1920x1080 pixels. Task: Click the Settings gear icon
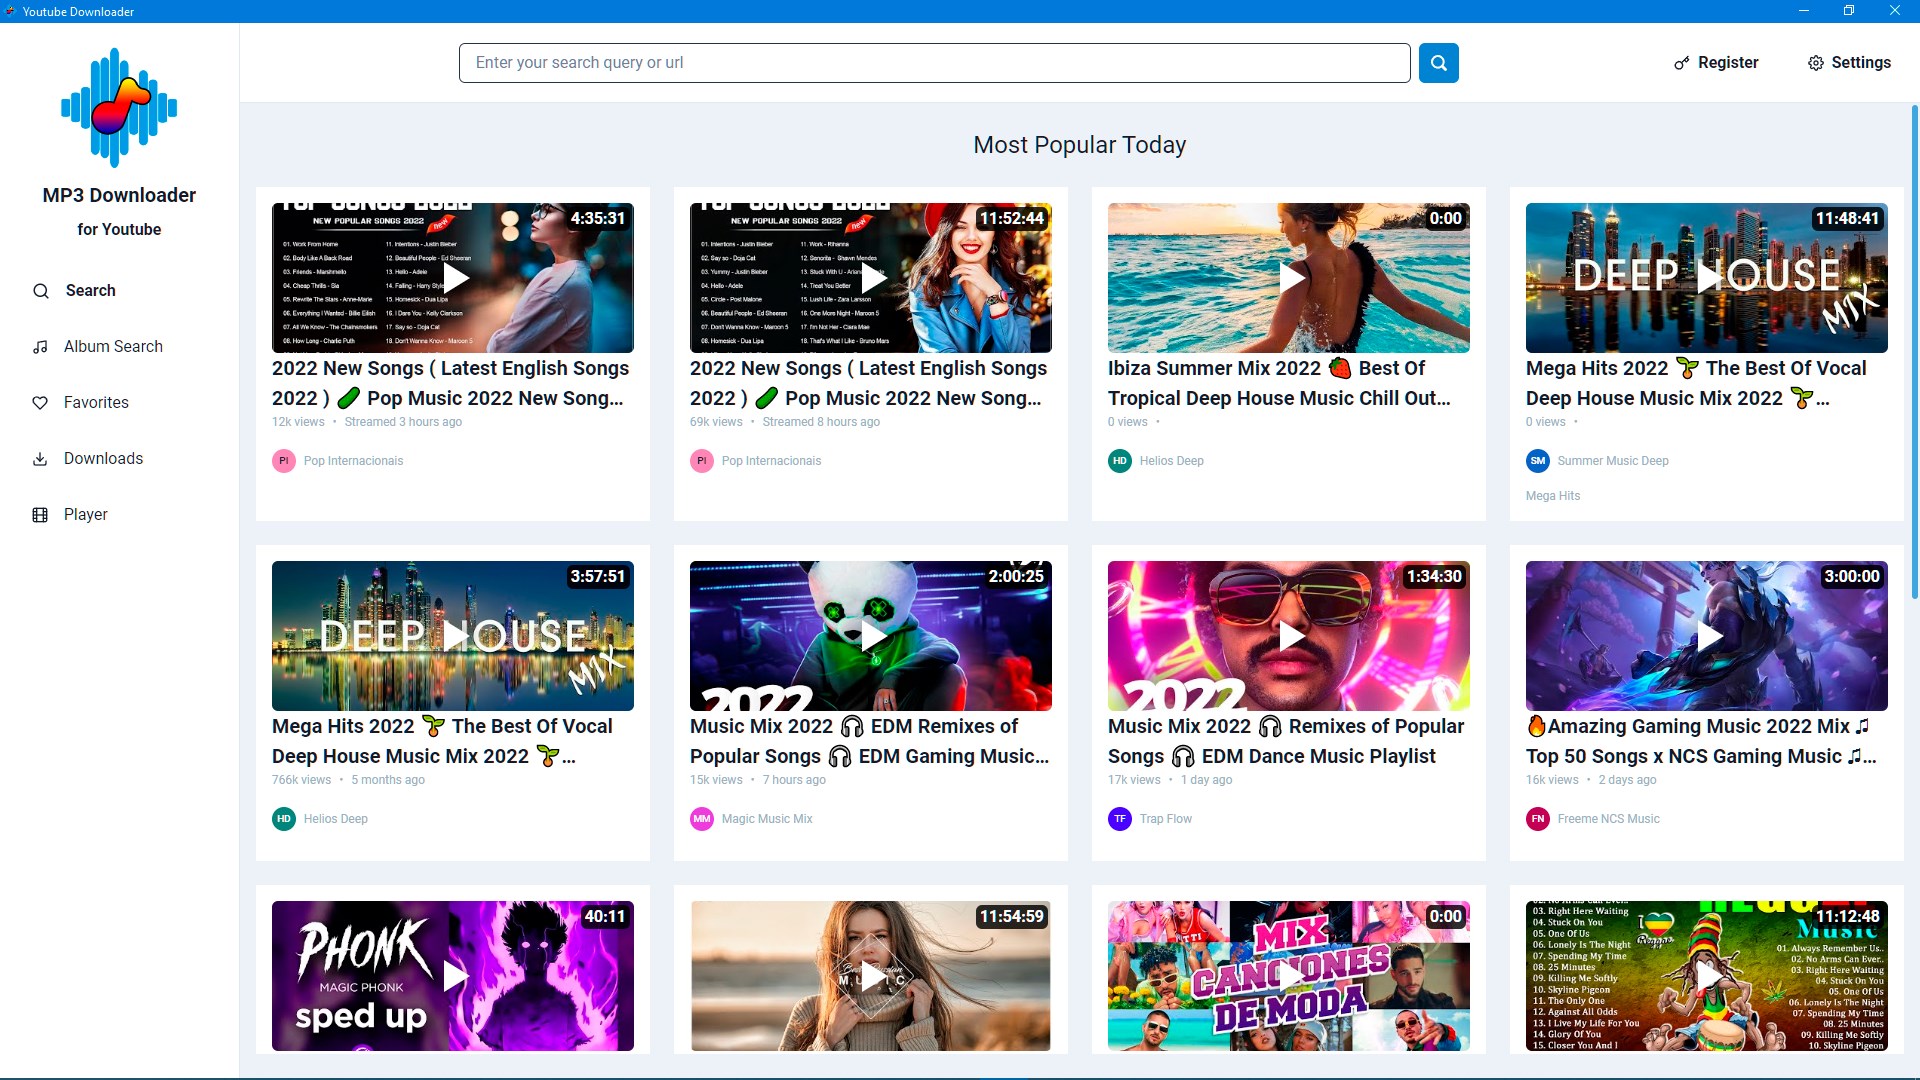[1815, 63]
